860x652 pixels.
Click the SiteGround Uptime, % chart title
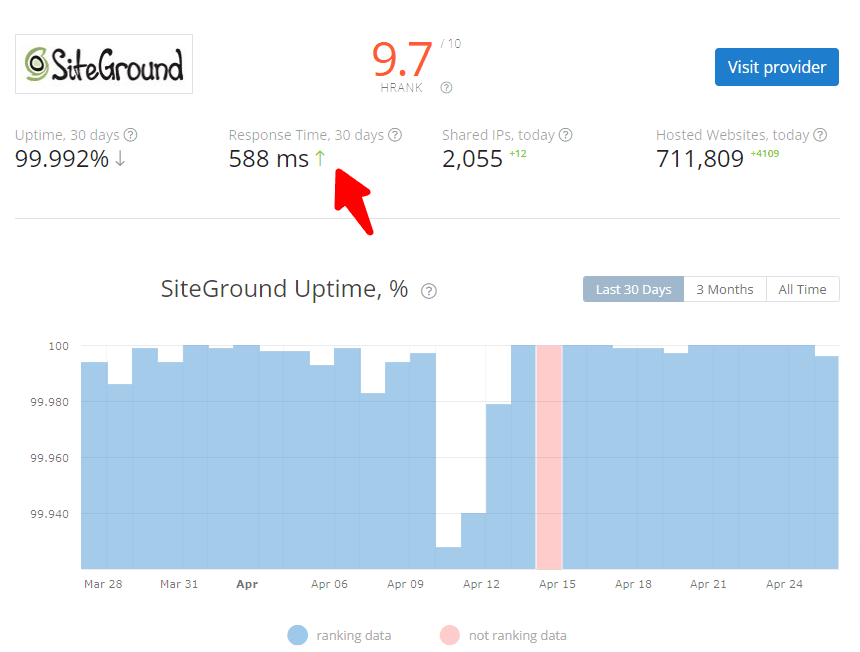(284, 289)
